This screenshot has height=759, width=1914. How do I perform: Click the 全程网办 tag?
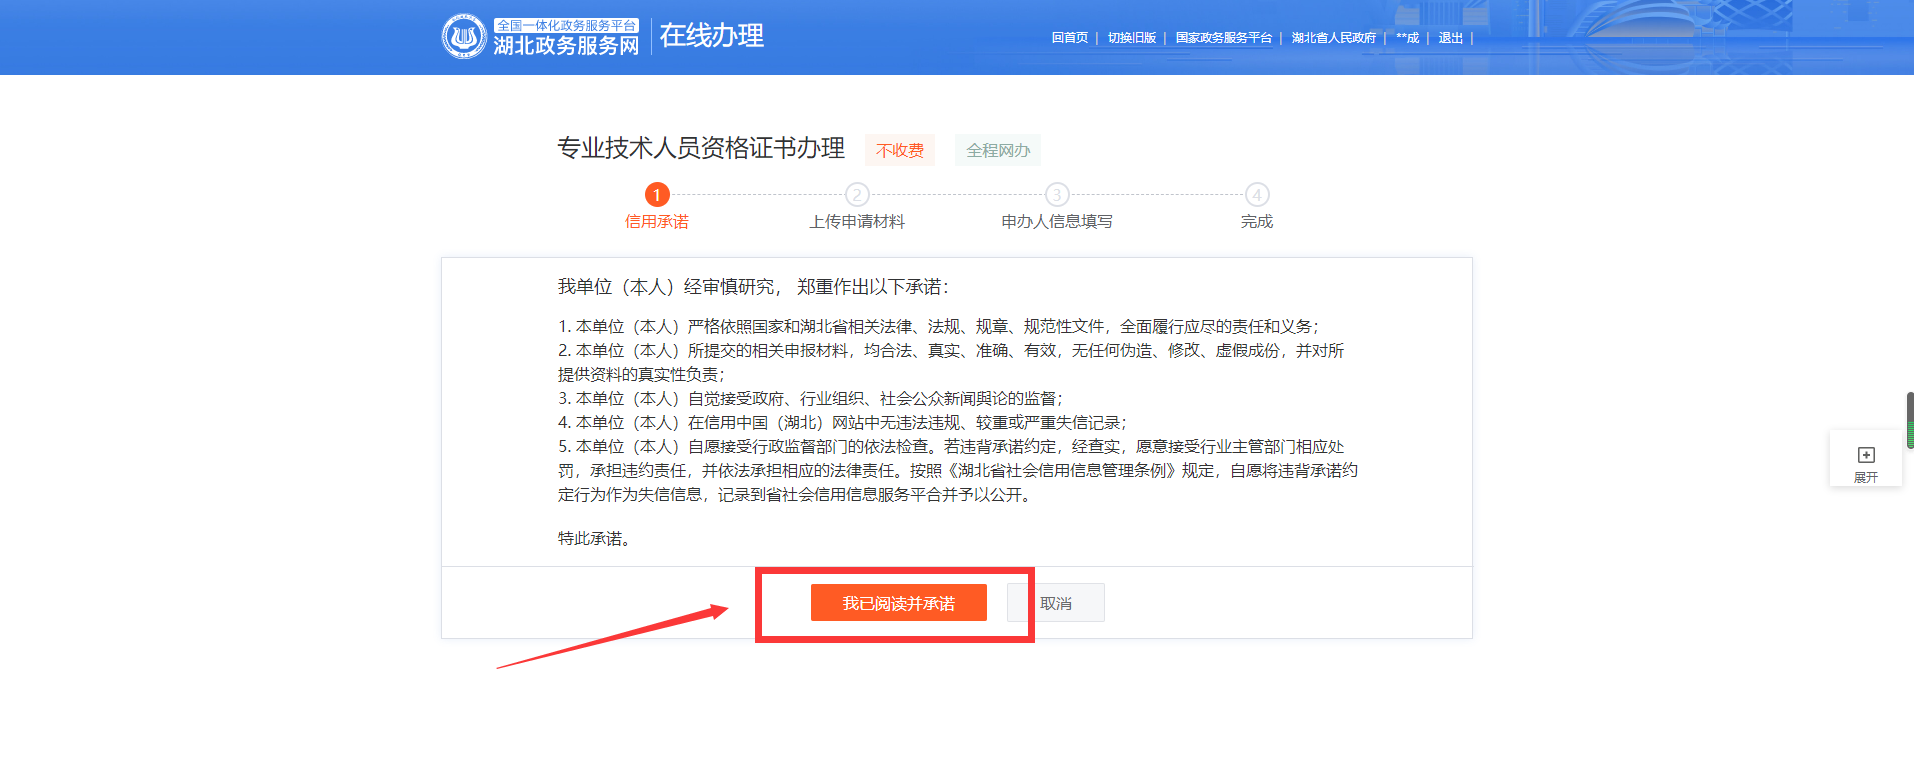tap(998, 150)
